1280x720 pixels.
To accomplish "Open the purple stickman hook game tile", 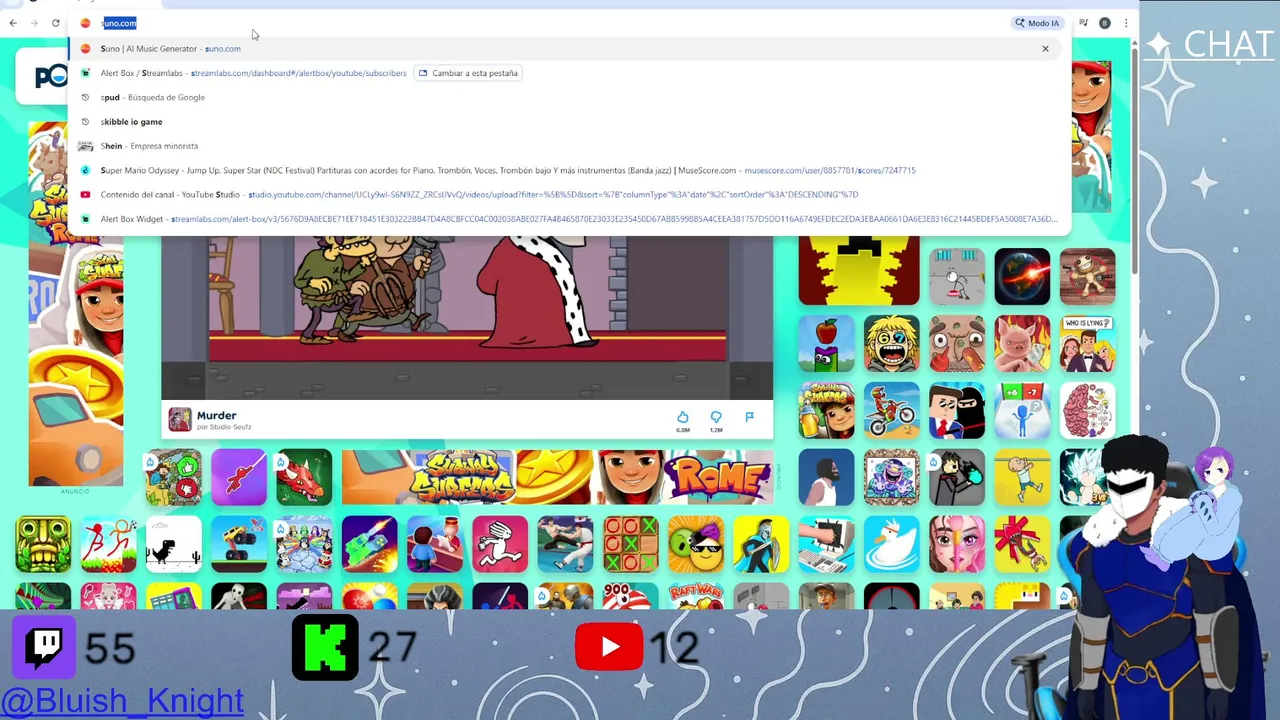I will point(239,477).
